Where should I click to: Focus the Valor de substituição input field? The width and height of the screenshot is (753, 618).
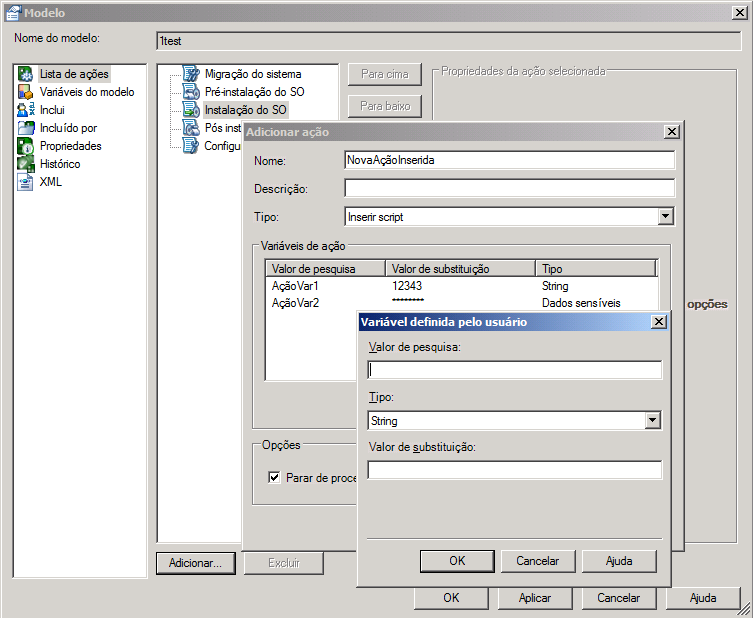click(515, 470)
